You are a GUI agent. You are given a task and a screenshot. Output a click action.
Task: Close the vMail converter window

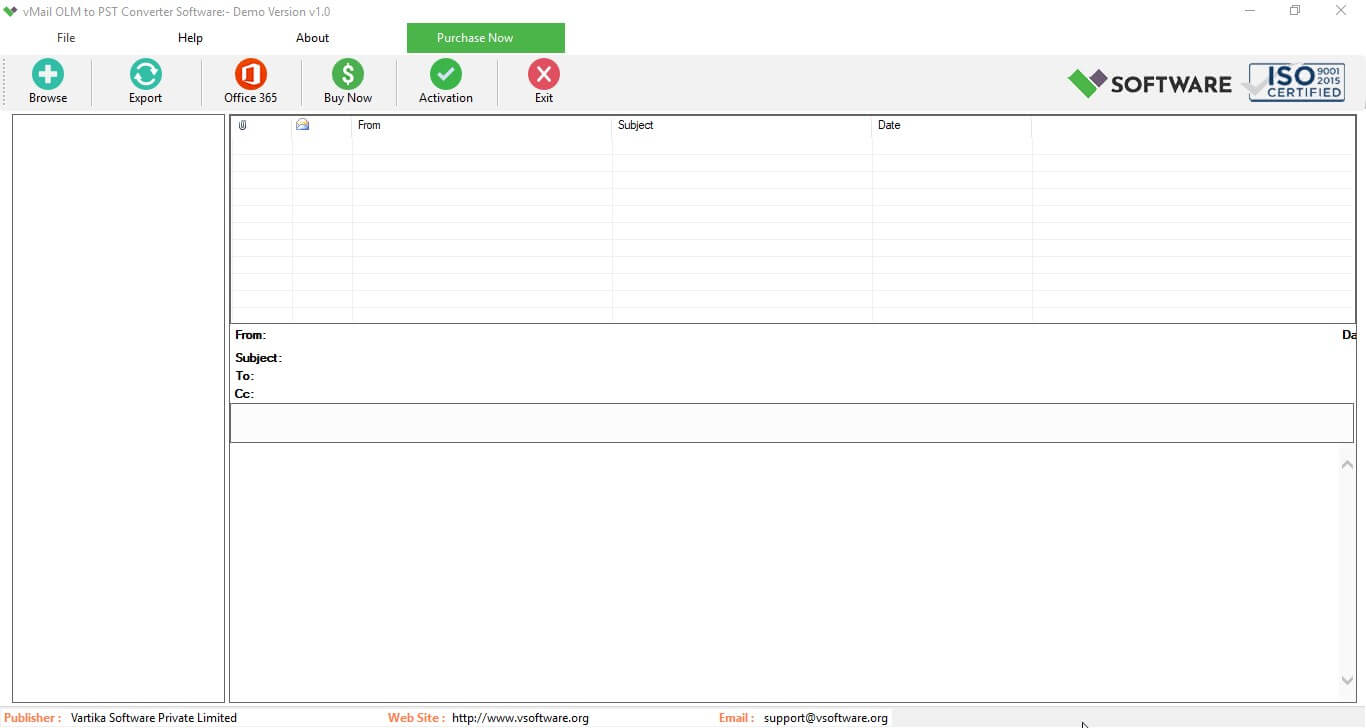click(x=1341, y=11)
